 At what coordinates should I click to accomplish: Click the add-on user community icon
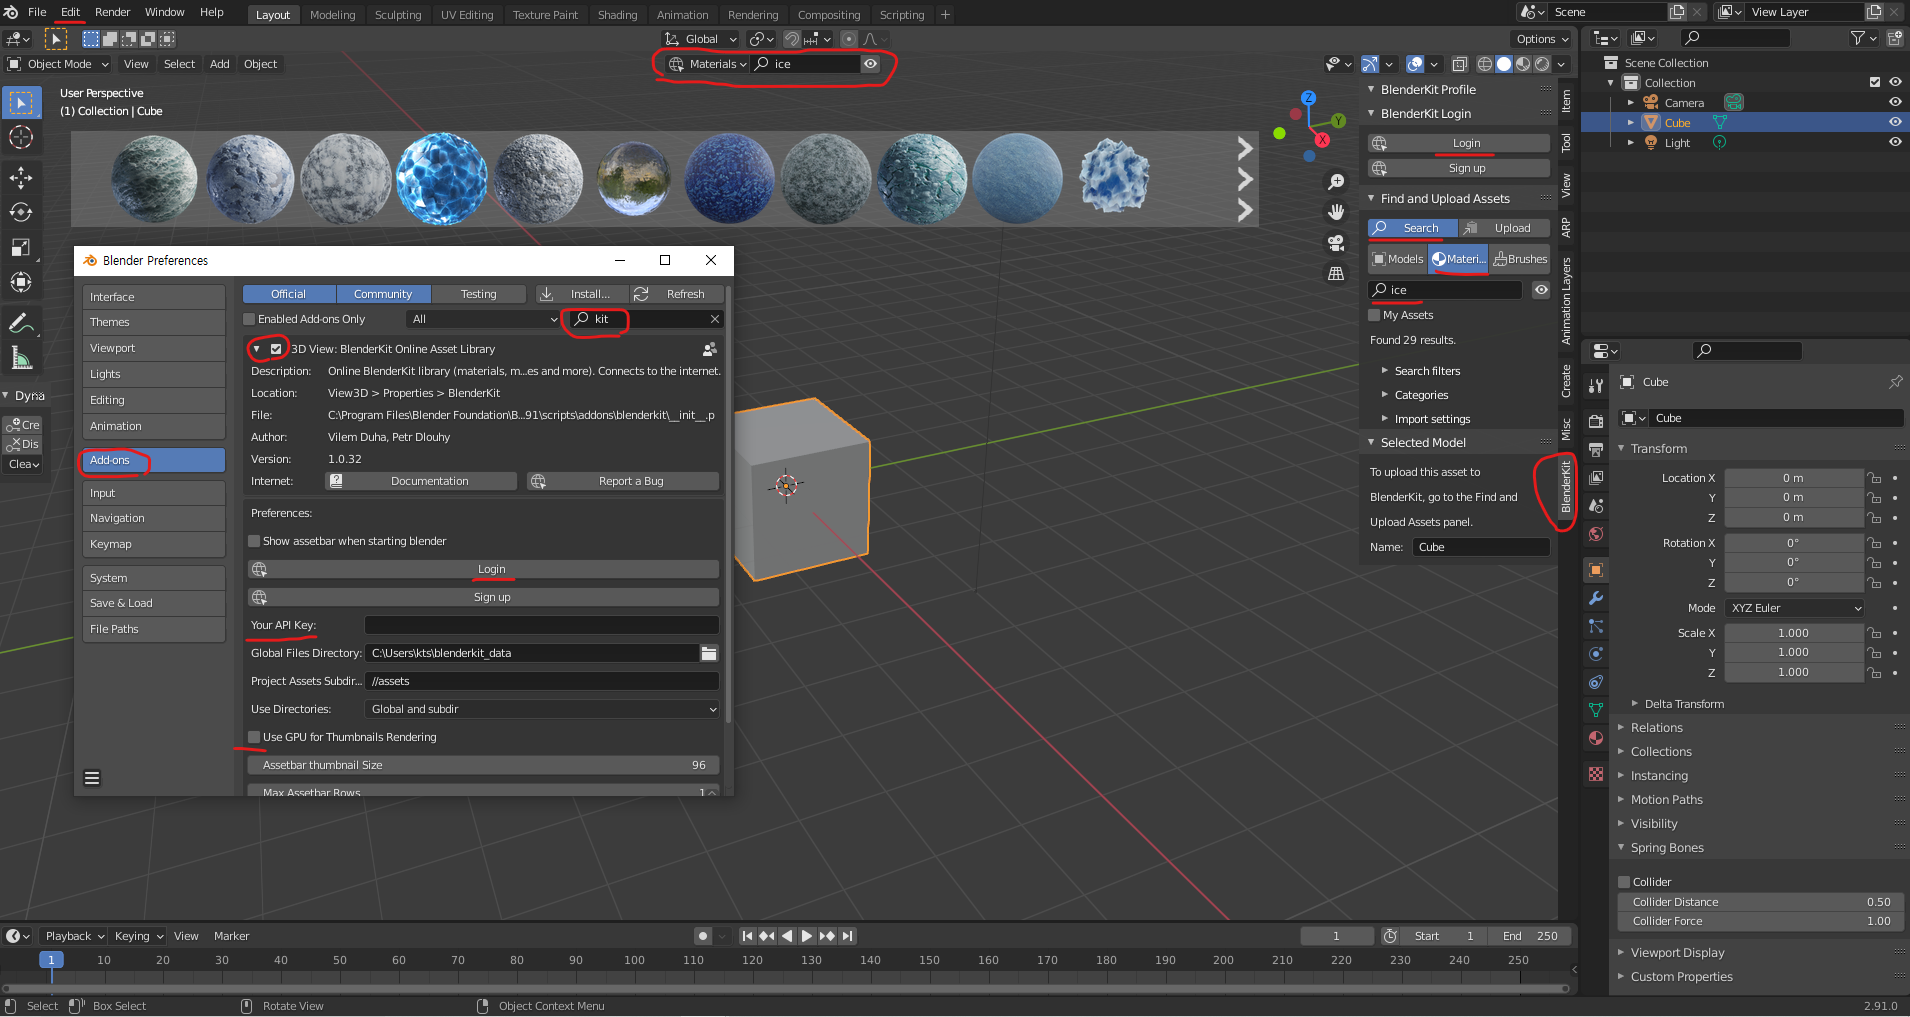709,349
